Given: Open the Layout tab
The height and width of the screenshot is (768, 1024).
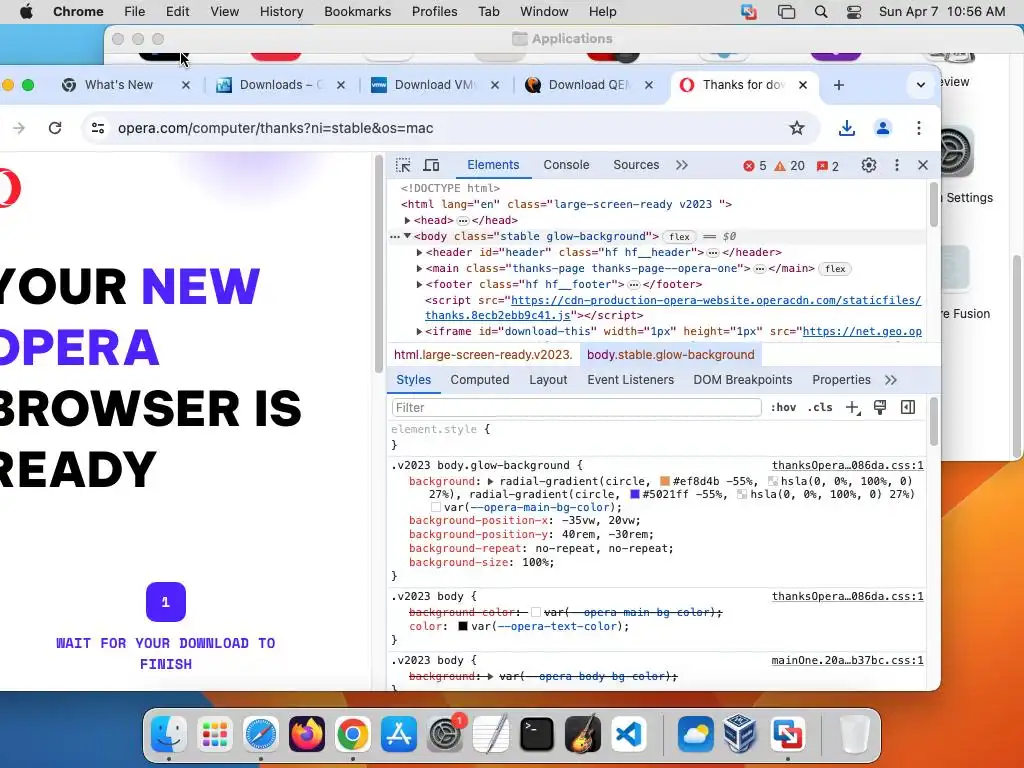Looking at the screenshot, I should [548, 380].
